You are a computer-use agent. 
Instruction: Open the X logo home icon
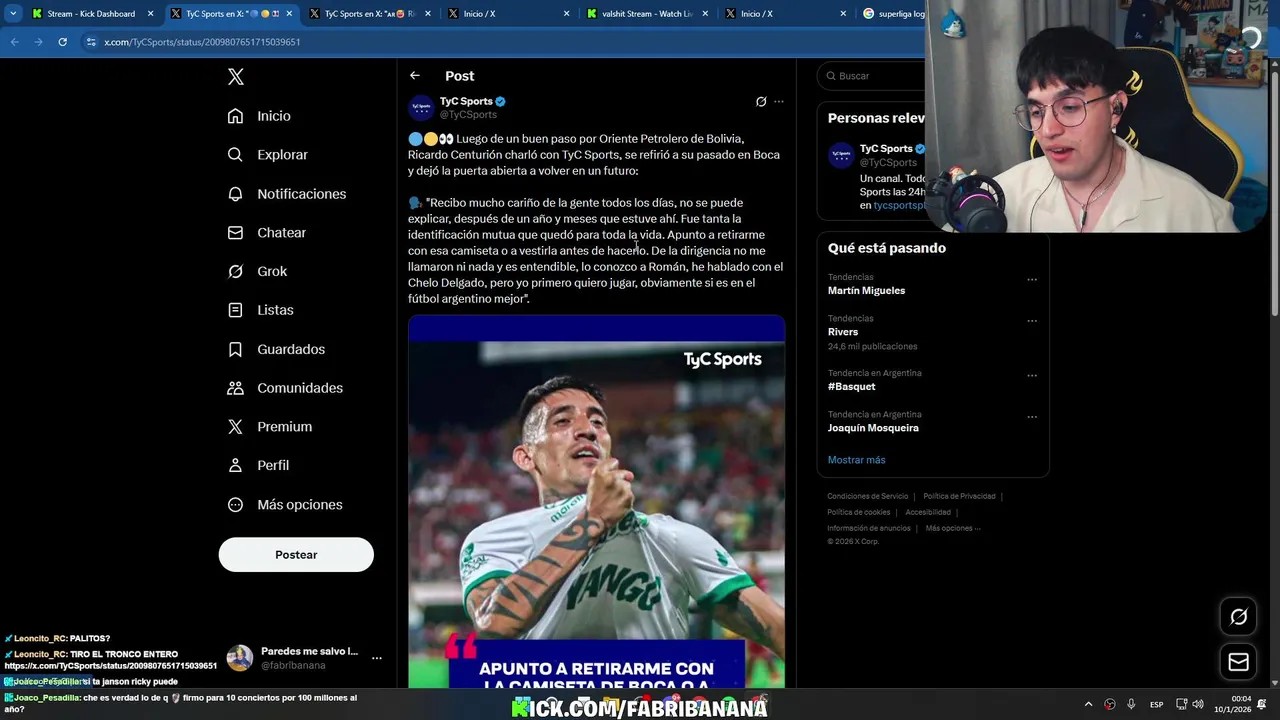pyautogui.click(x=235, y=77)
